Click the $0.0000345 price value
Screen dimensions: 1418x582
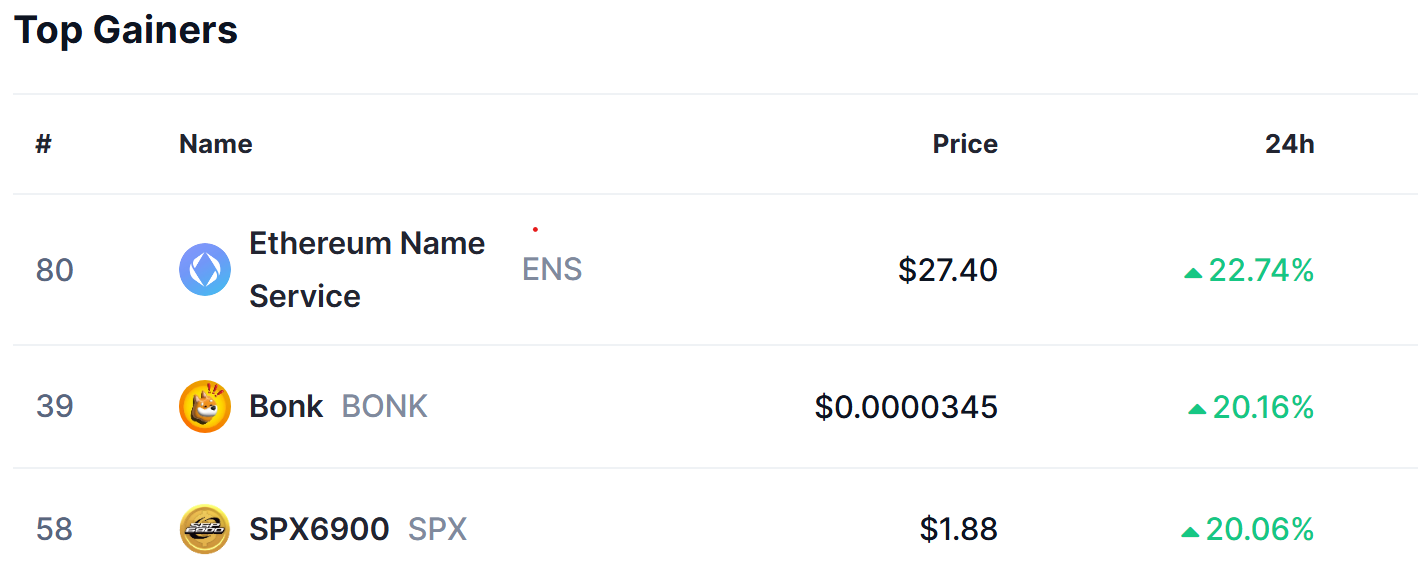click(x=906, y=407)
